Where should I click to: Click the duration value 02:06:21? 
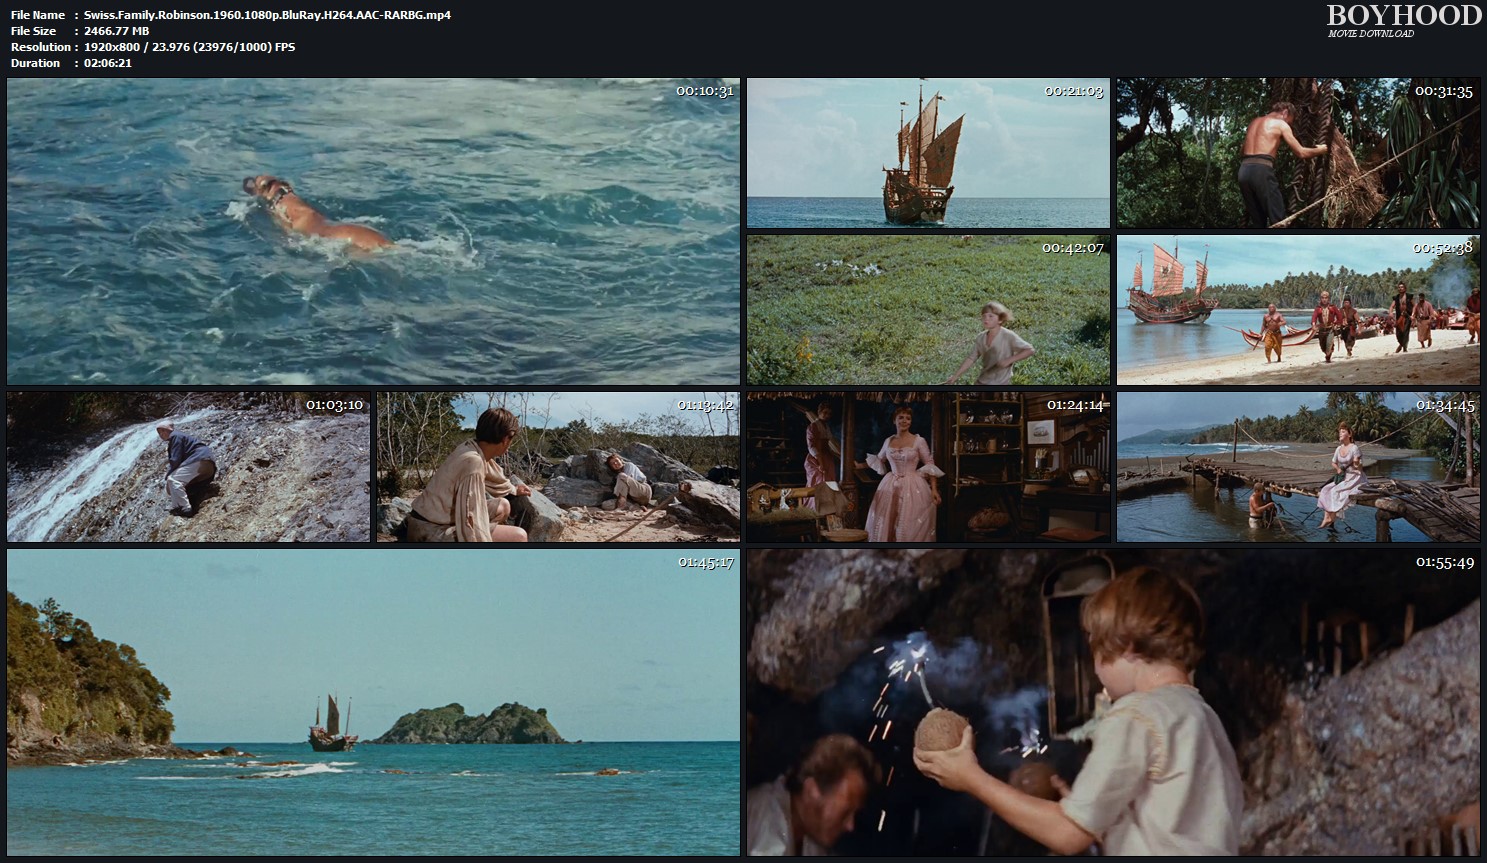108,63
